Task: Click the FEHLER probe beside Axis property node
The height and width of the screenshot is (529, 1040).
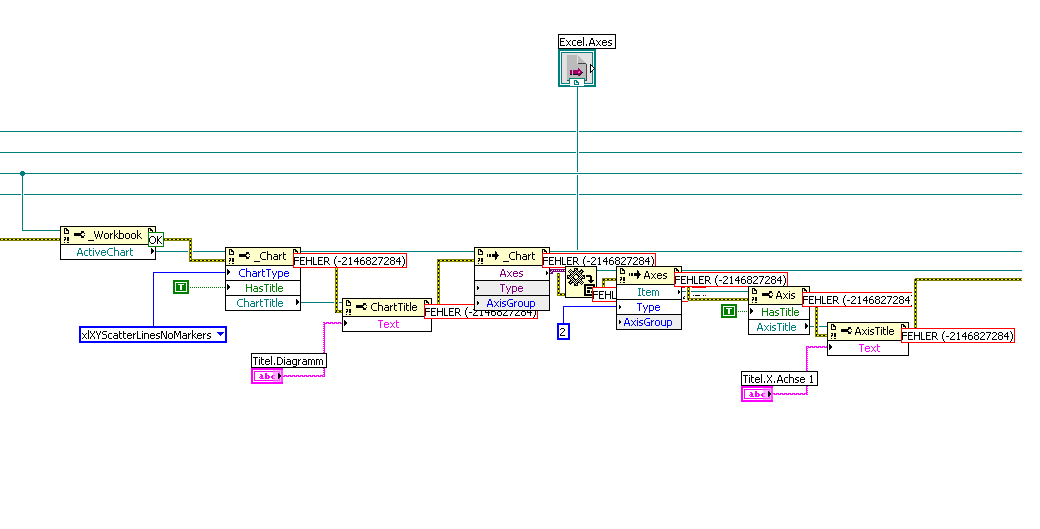Action: point(857,300)
